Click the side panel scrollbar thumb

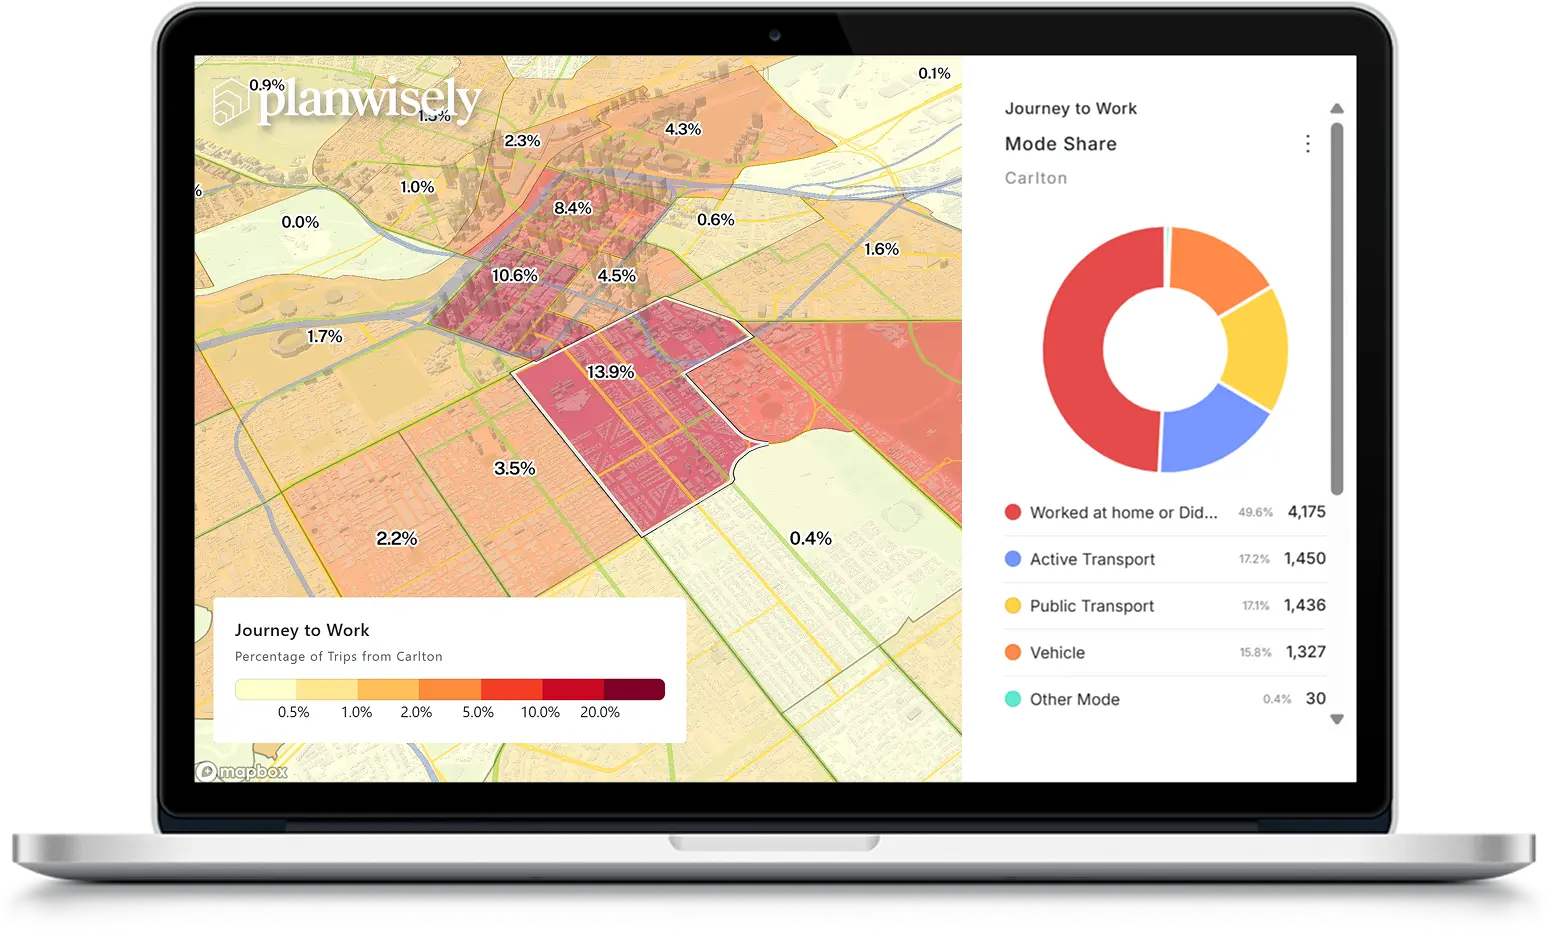(x=1337, y=308)
